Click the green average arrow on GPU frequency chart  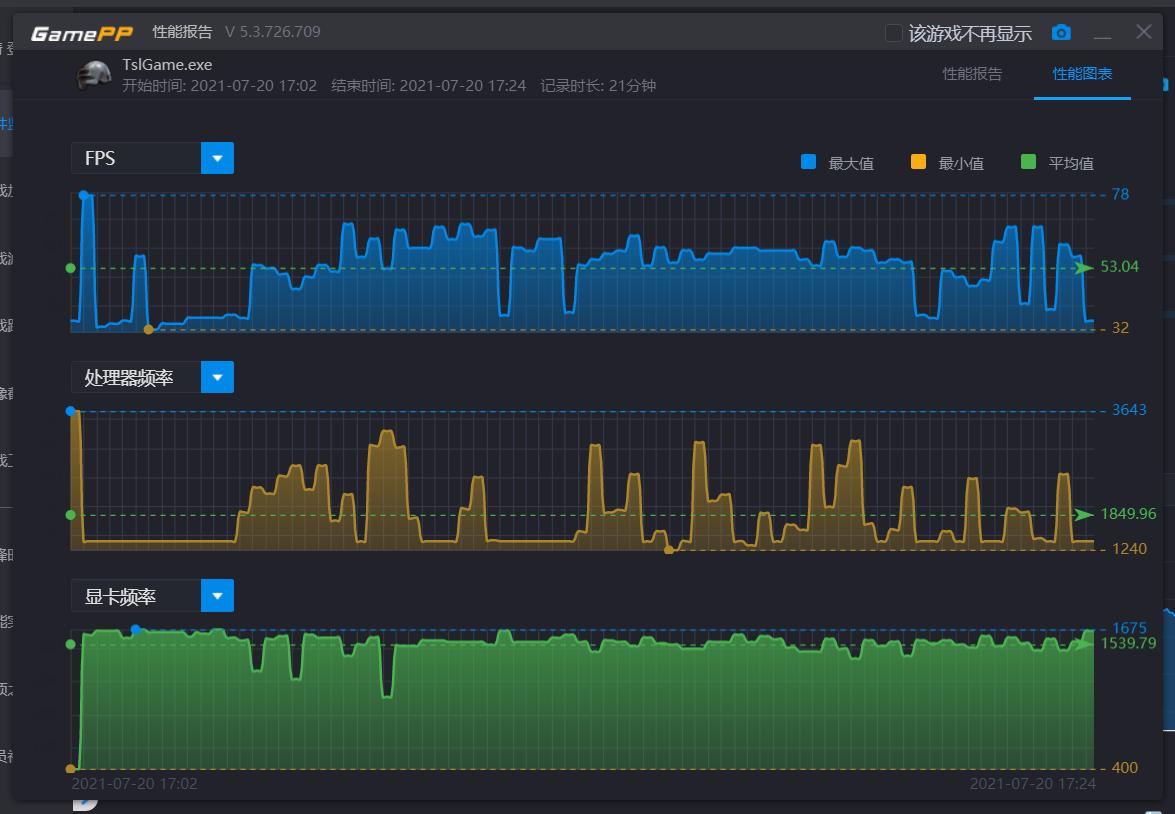(x=1084, y=644)
